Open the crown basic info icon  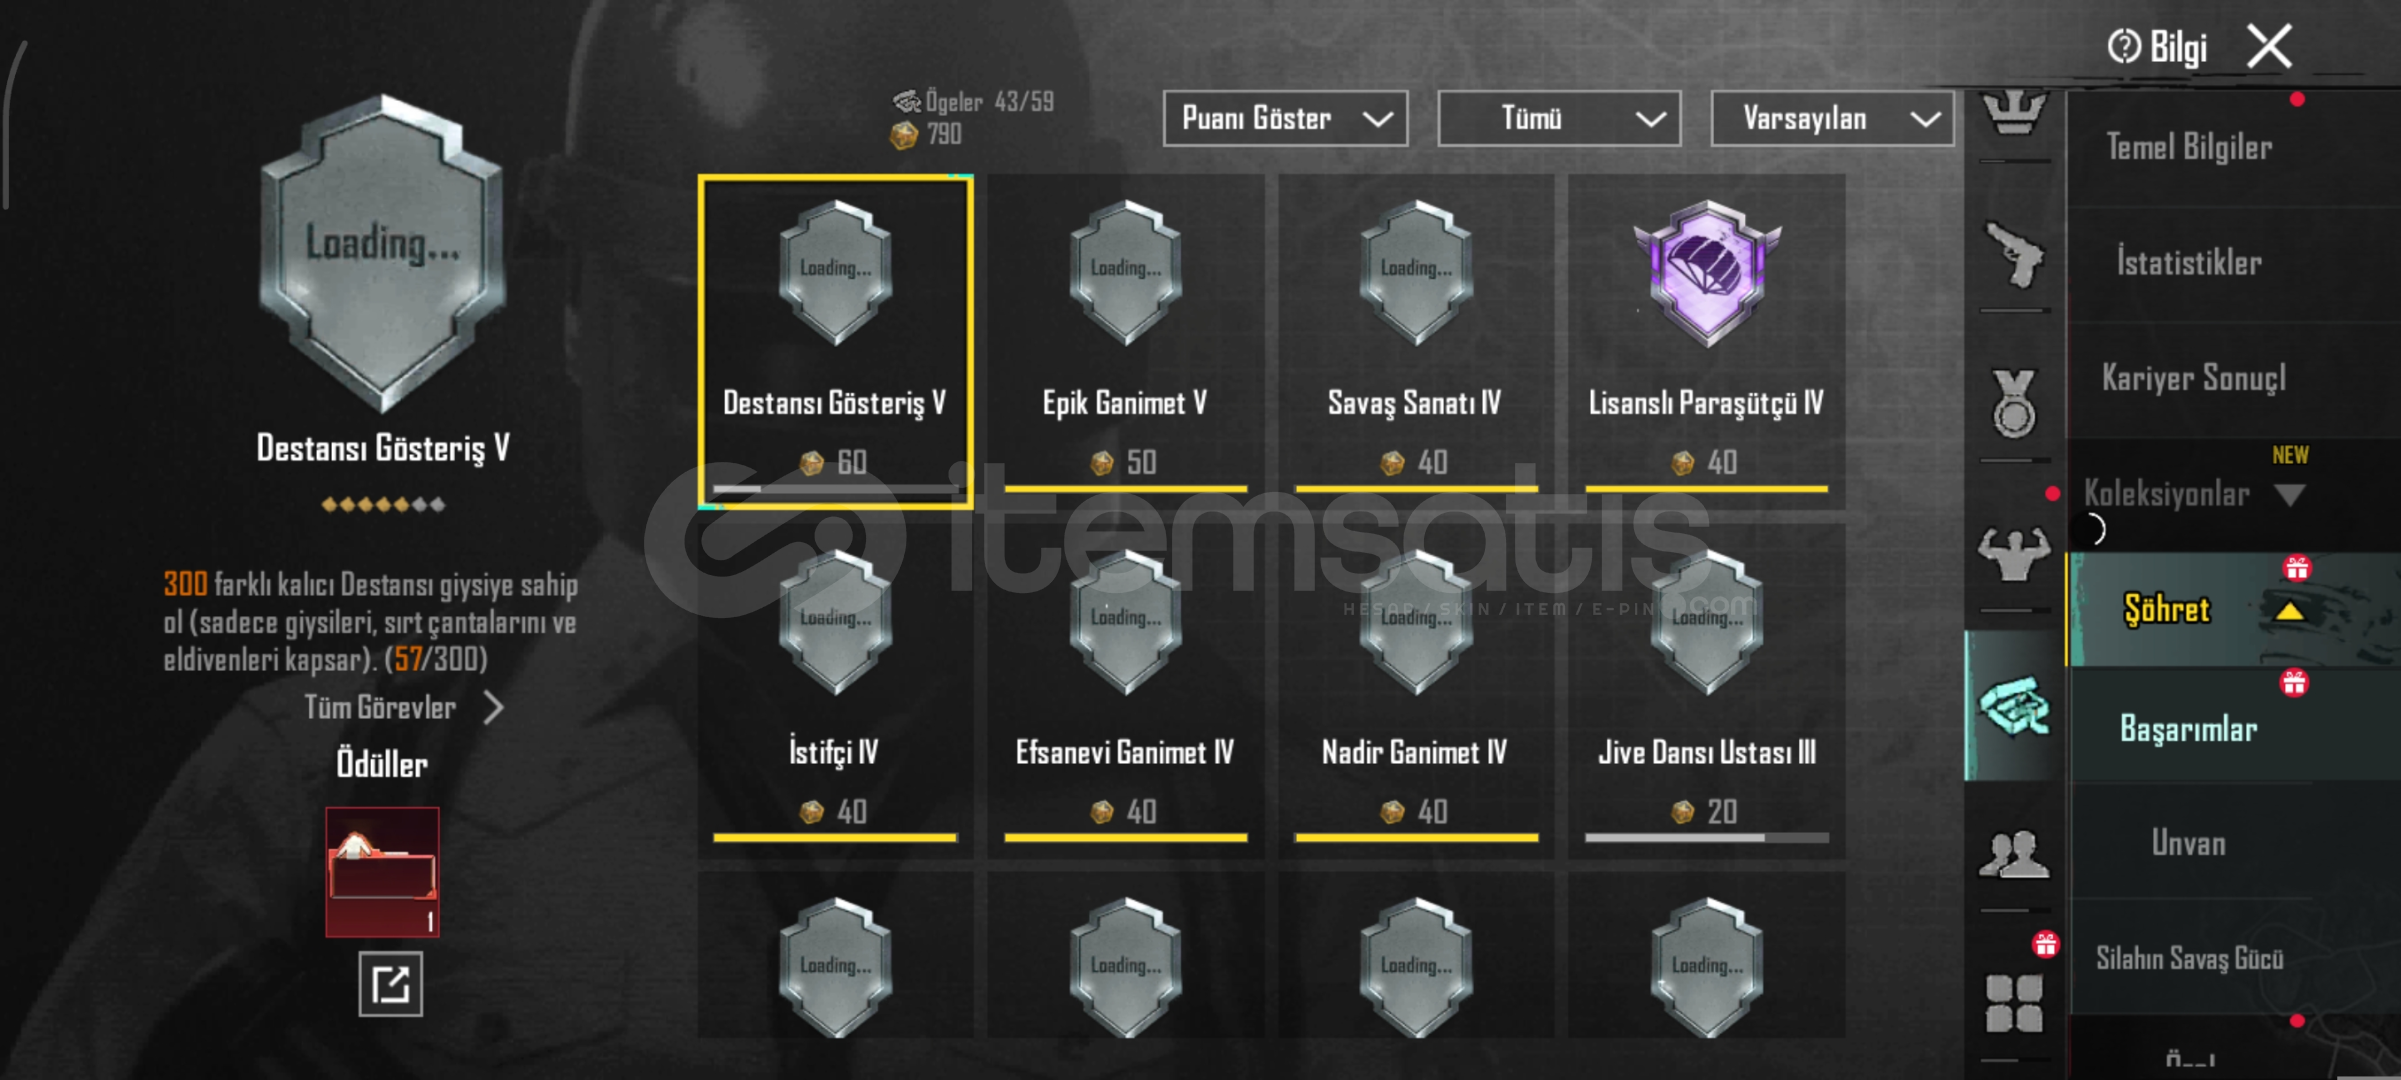pyautogui.click(x=2014, y=112)
